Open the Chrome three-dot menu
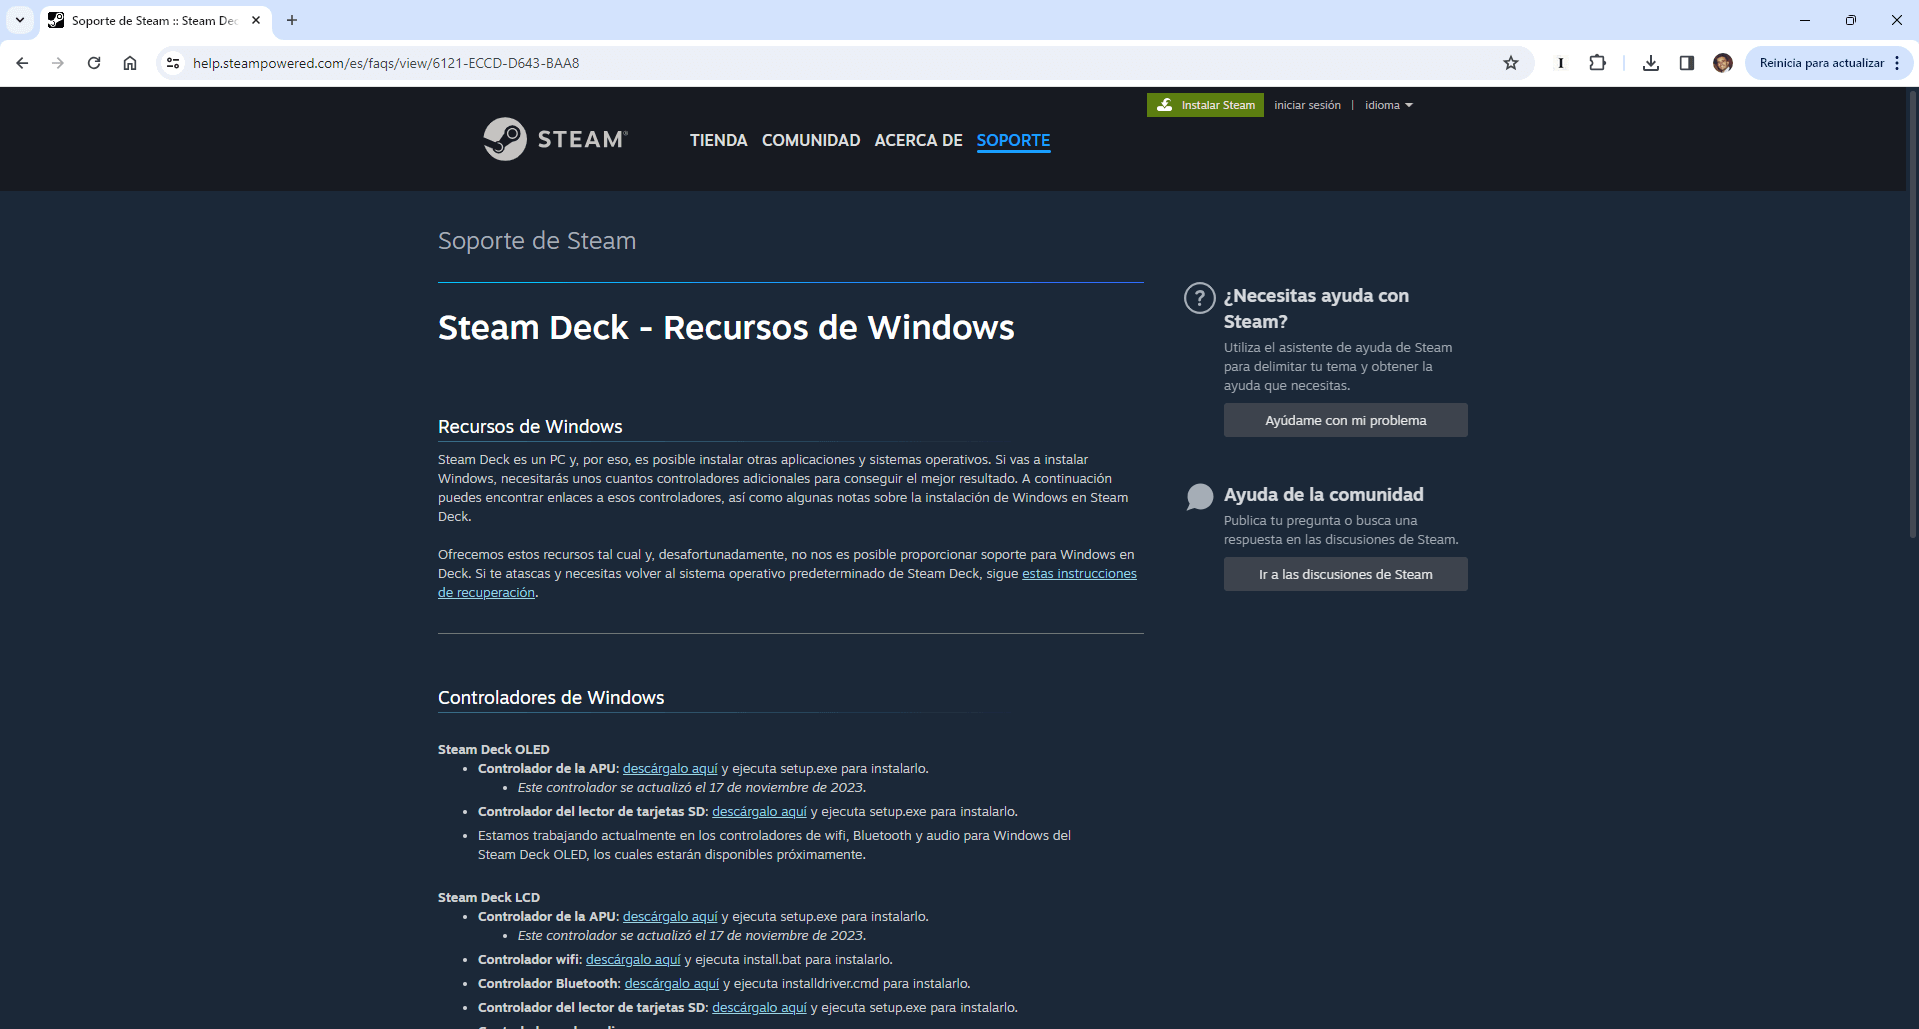This screenshot has width=1919, height=1029. pyautogui.click(x=1897, y=63)
